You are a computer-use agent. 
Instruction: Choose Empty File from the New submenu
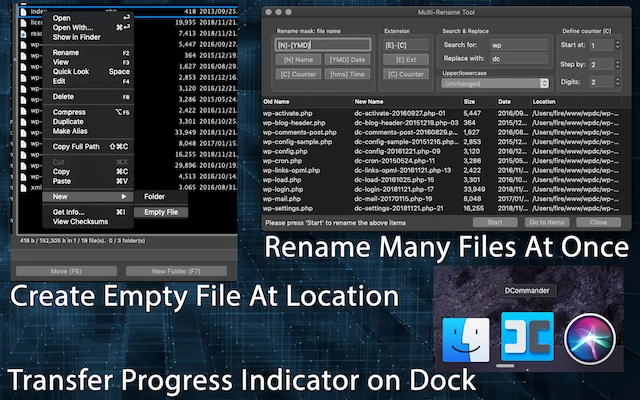point(161,212)
